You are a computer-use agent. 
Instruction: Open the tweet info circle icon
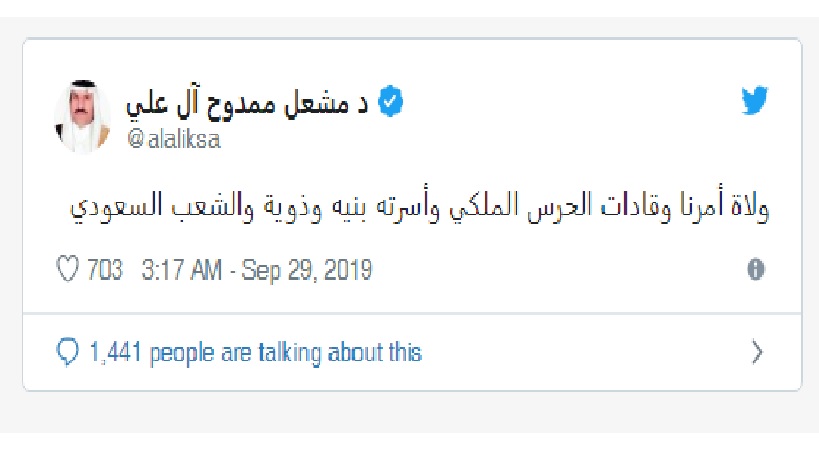pyautogui.click(x=756, y=269)
